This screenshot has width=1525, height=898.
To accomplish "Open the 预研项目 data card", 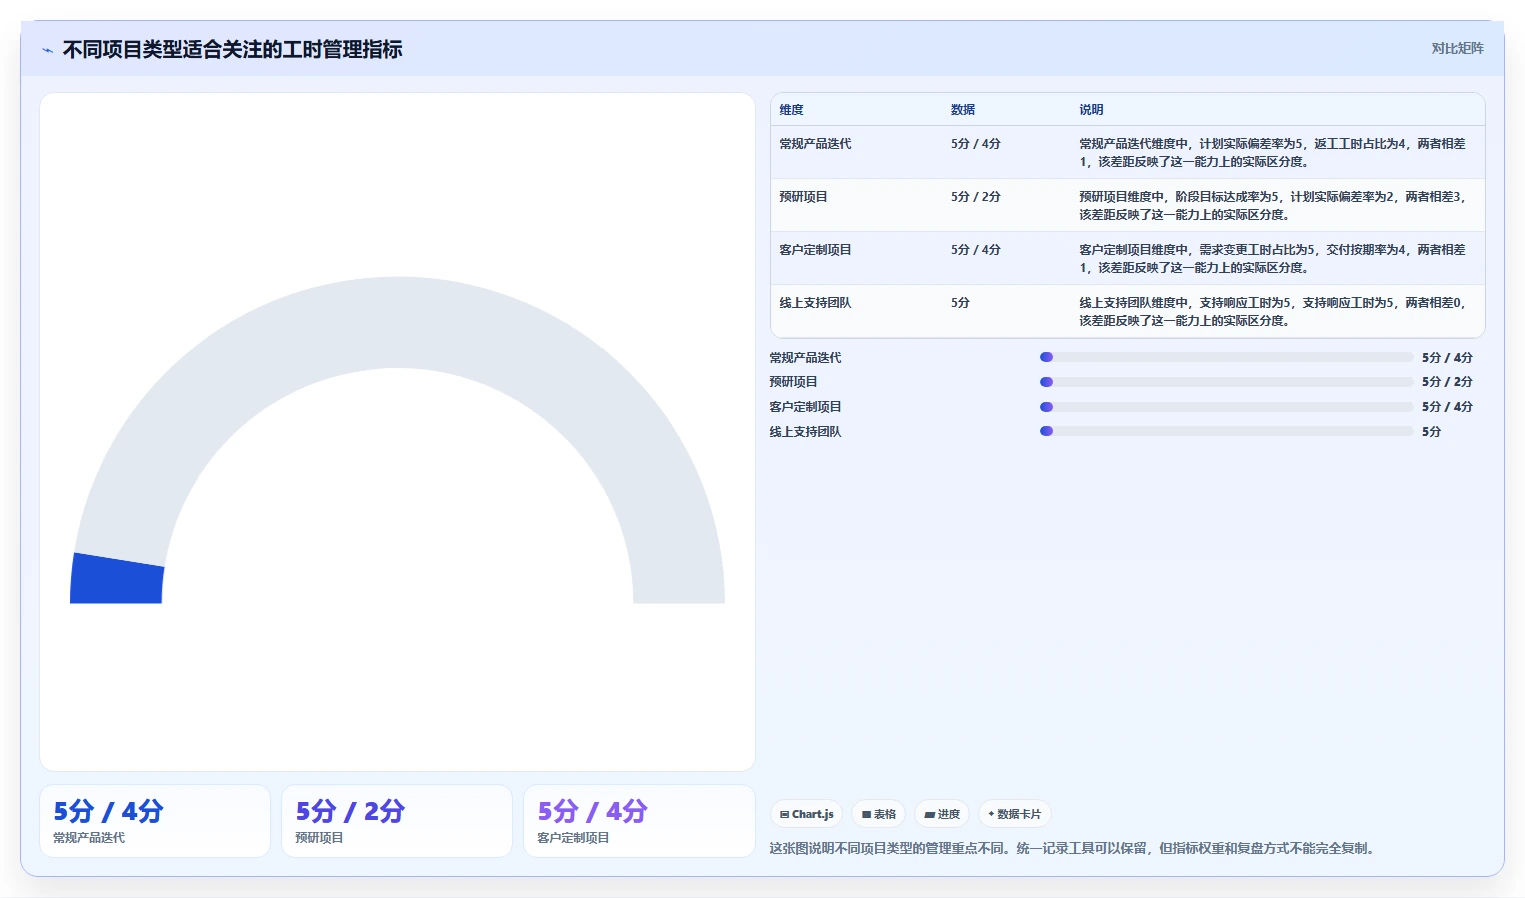I will click(397, 821).
